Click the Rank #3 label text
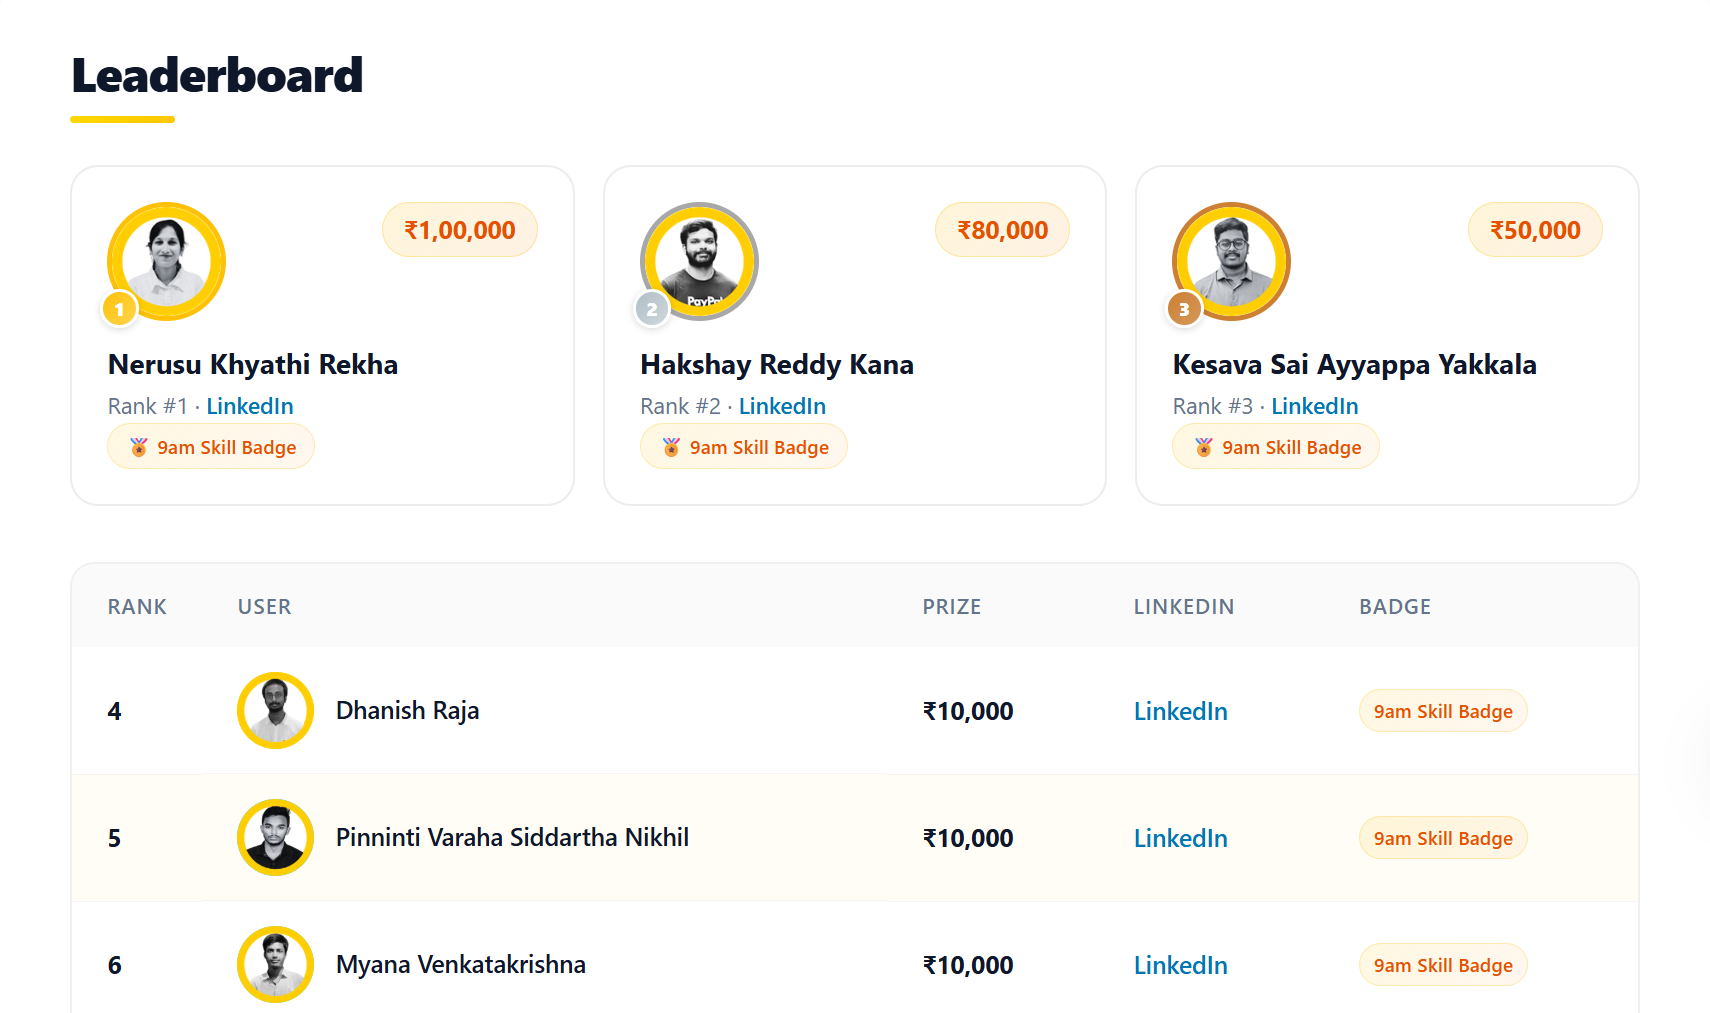1710x1013 pixels. (x=1213, y=406)
